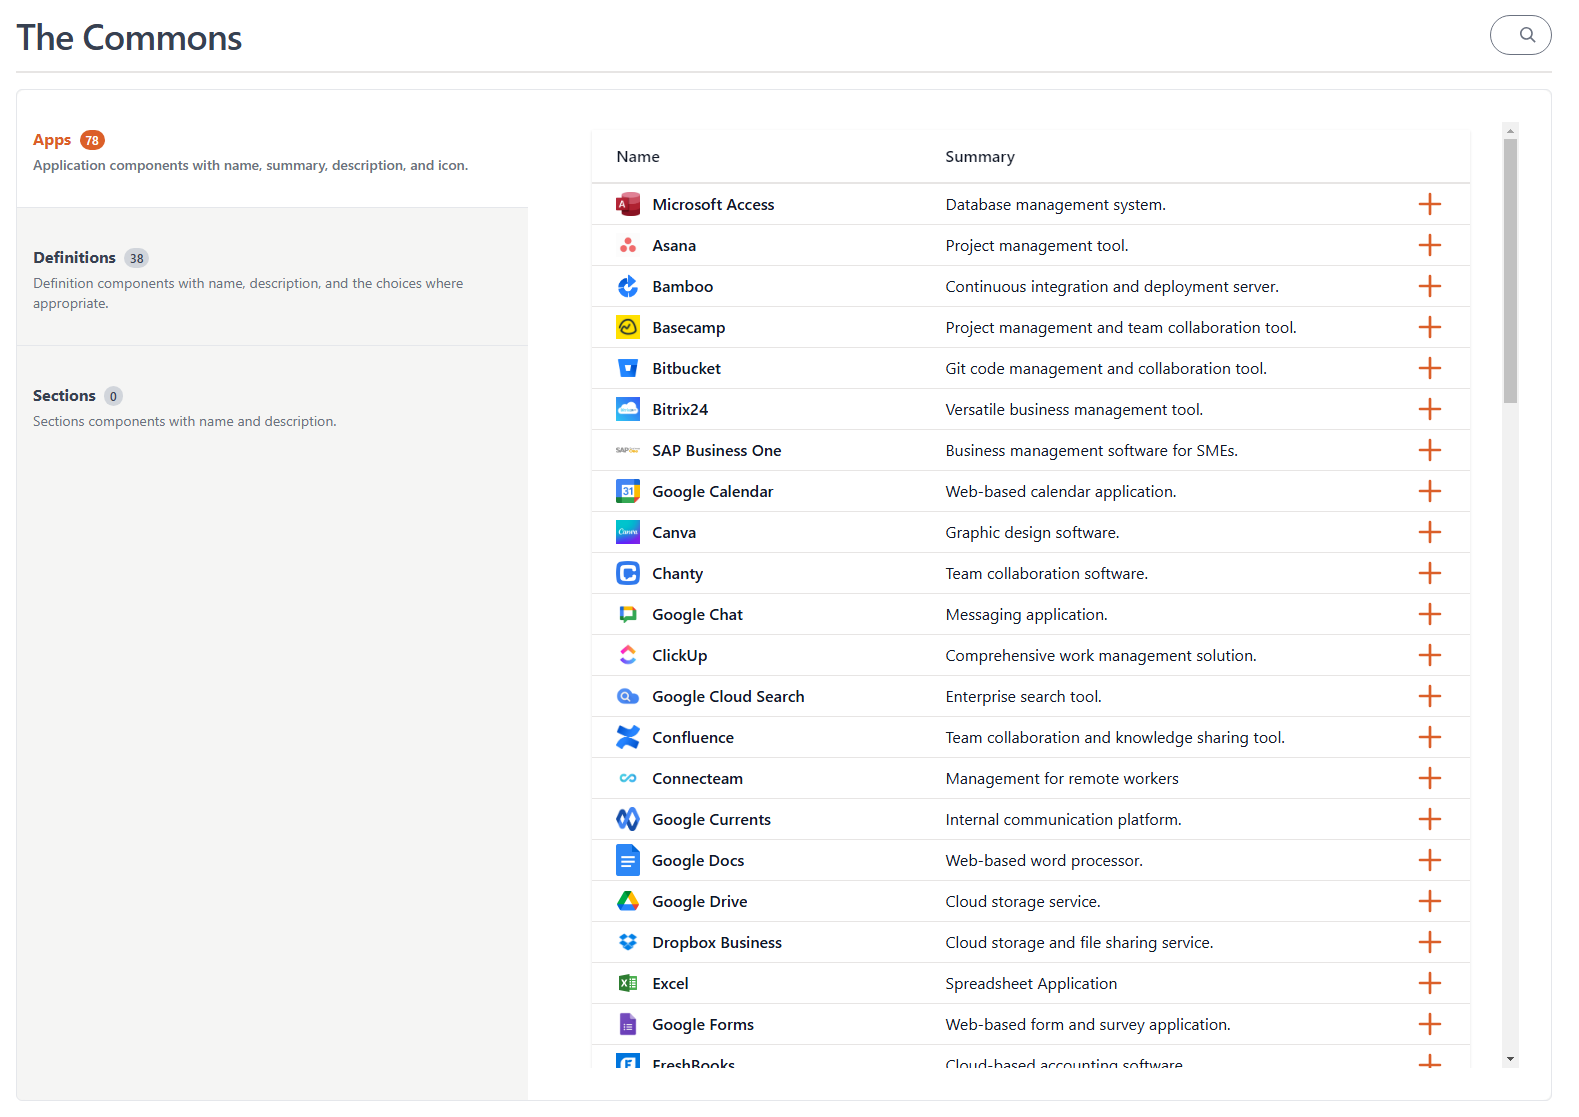Add SAP Business One via plus button
This screenshot has width=1579, height=1117.
coord(1430,450)
